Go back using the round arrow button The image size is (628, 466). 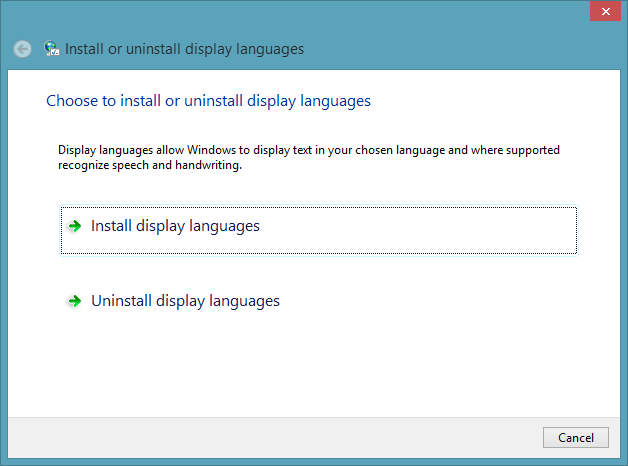22,49
